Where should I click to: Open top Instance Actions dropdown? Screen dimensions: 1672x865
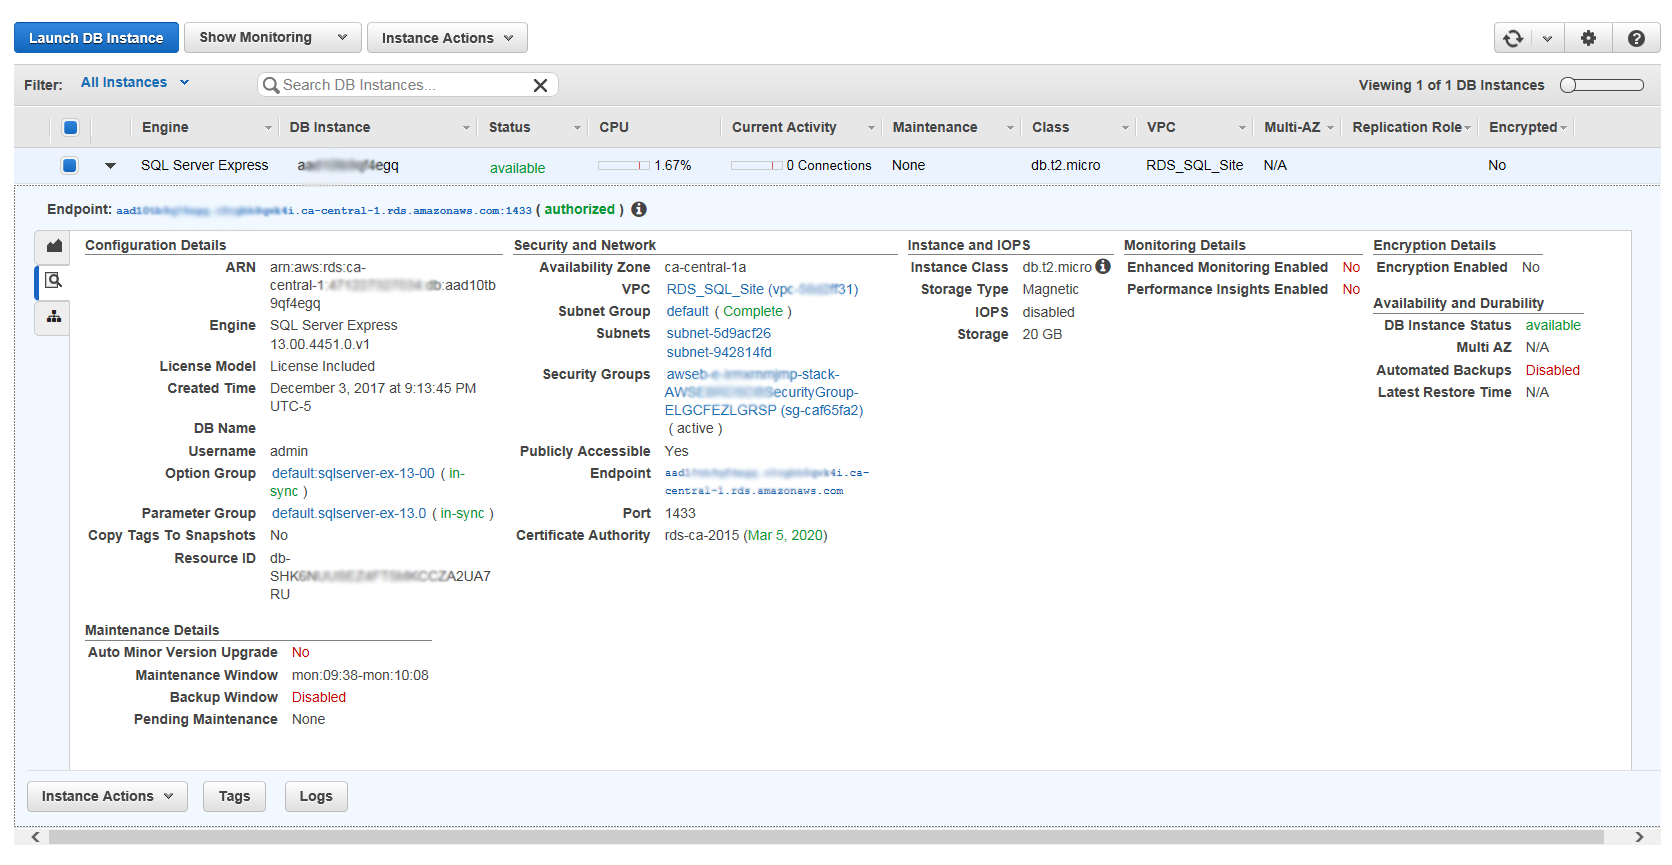pyautogui.click(x=447, y=38)
